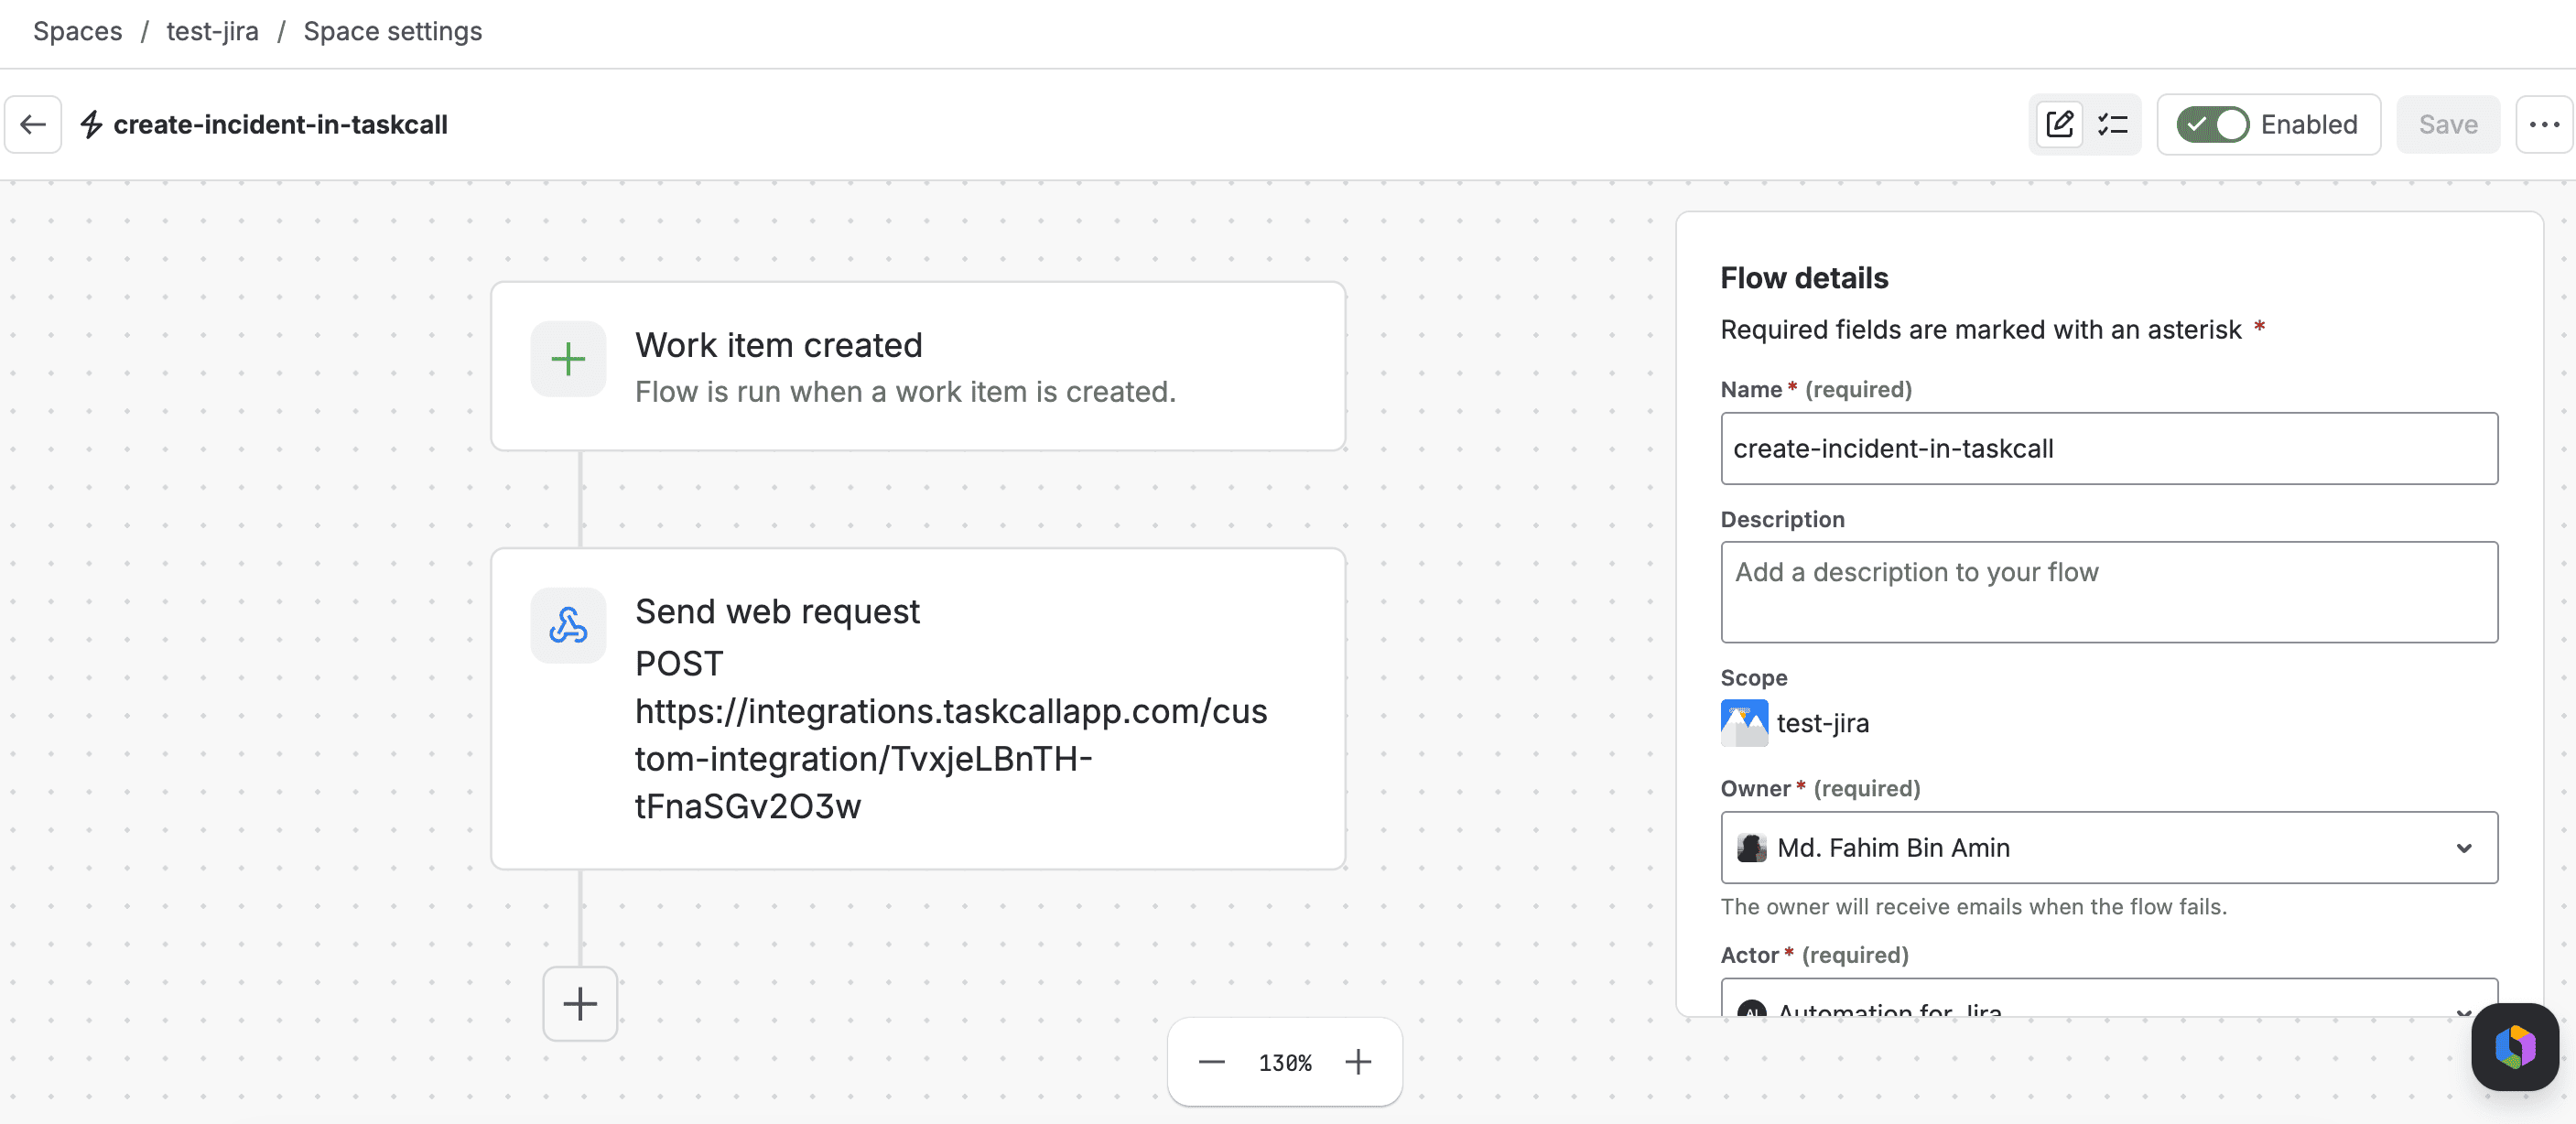
Task: Click the green plus trigger icon
Action: 568,358
